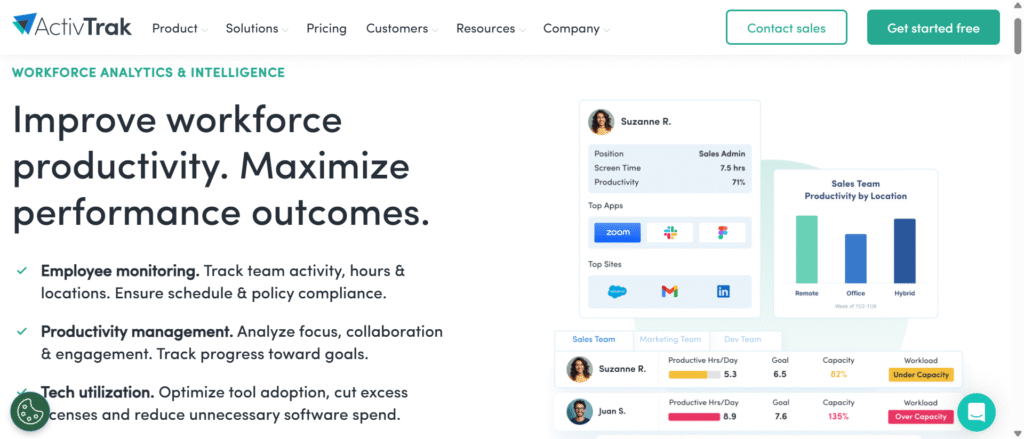The width and height of the screenshot is (1024, 439).
Task: Switch to the Dev Team tab
Action: (743, 340)
